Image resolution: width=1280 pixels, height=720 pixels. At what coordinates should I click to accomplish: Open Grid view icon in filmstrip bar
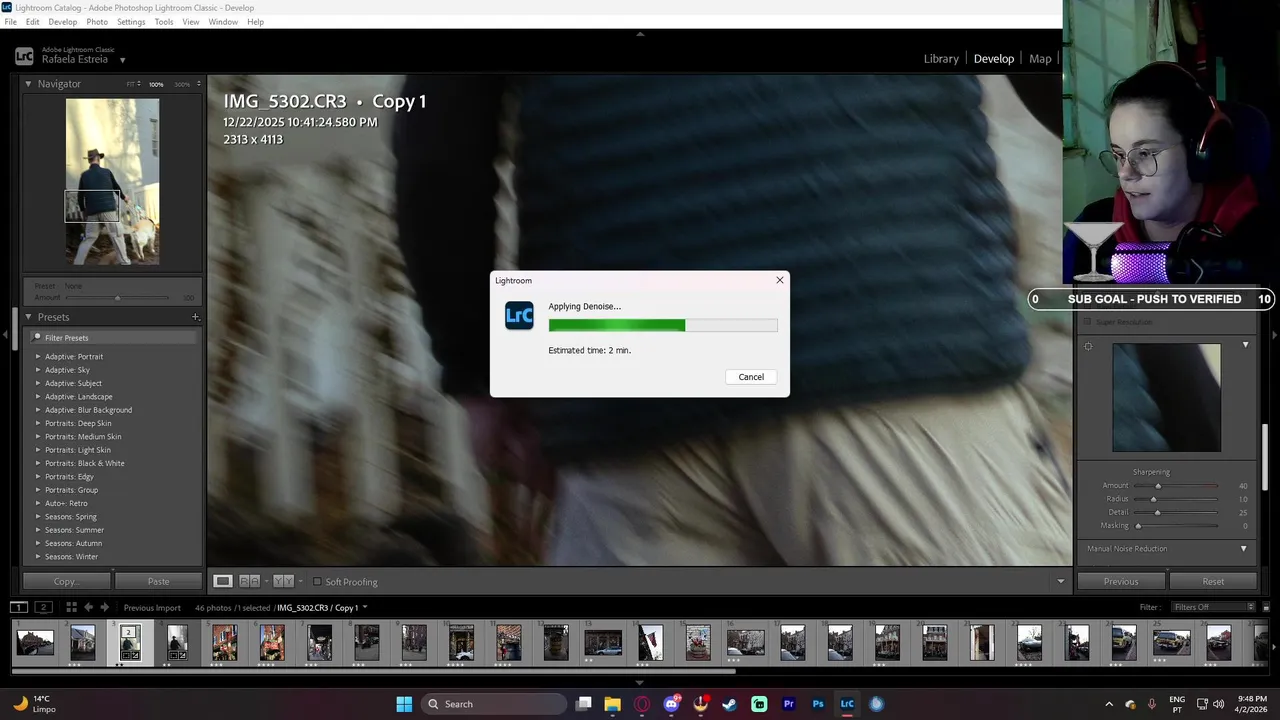pyautogui.click(x=71, y=607)
